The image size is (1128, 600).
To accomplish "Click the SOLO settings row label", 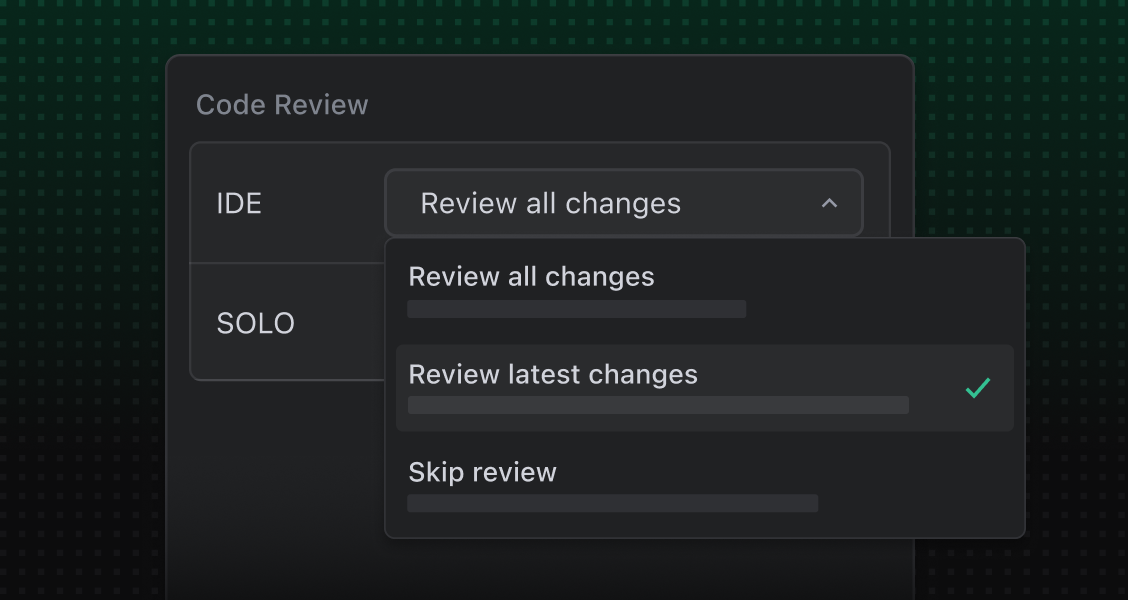I will (x=256, y=323).
